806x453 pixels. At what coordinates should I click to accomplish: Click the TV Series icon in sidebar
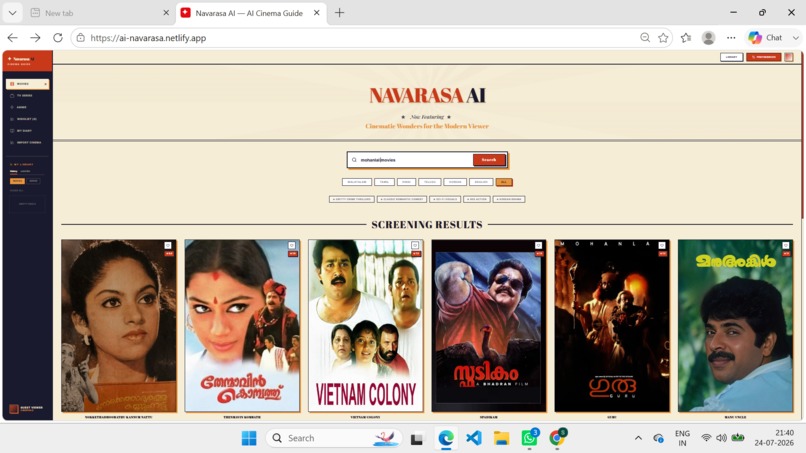coord(12,96)
